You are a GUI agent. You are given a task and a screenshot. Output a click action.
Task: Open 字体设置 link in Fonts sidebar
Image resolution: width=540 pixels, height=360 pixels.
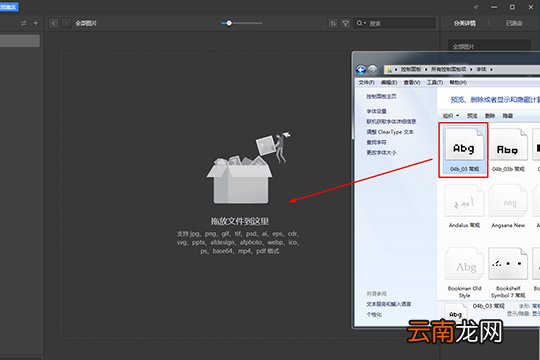[376, 111]
